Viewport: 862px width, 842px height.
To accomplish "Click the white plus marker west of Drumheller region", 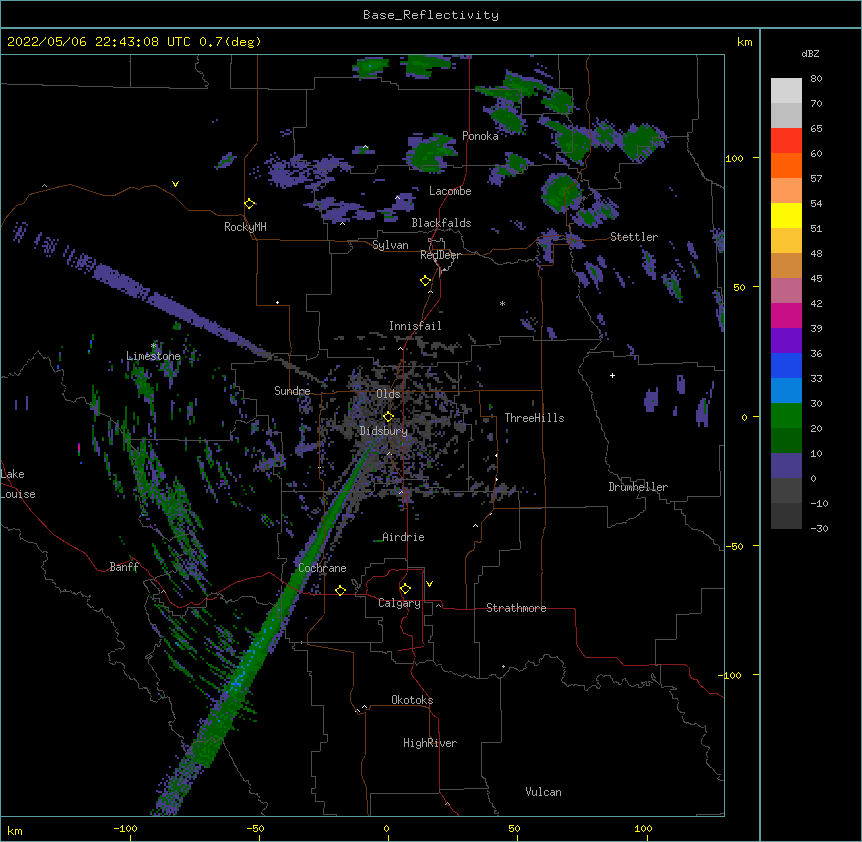I will point(612,375).
